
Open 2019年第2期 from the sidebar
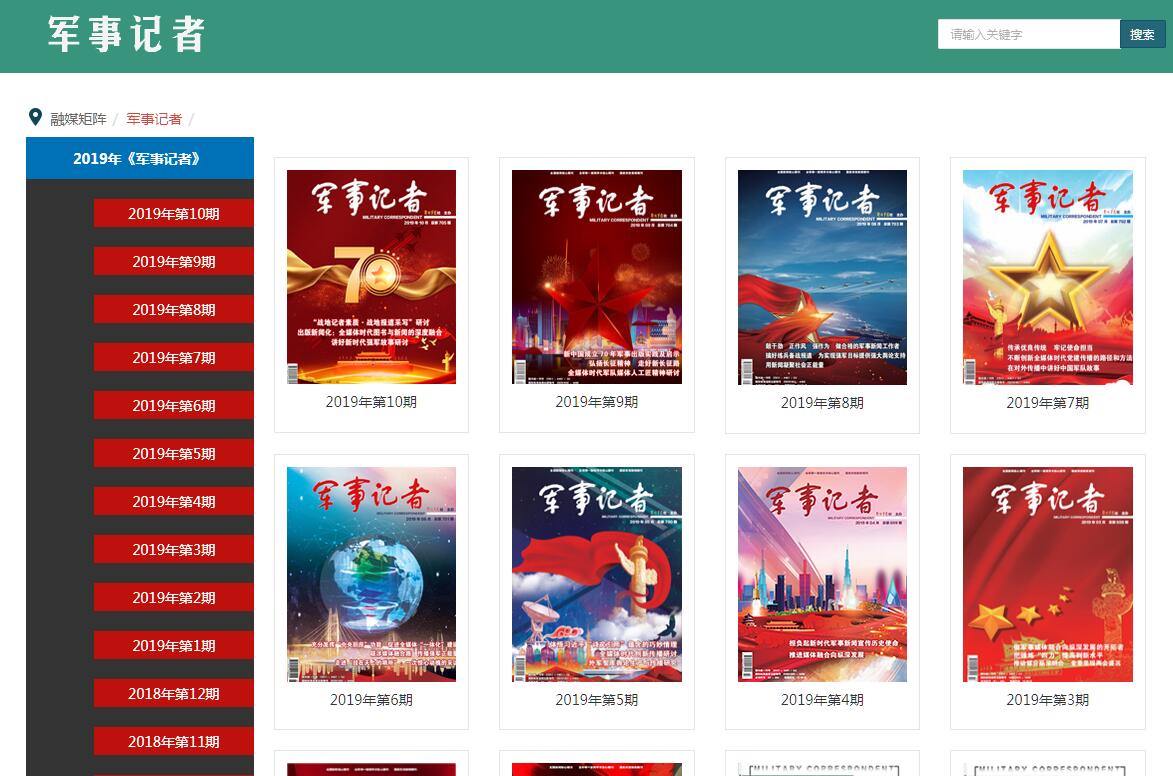pos(173,598)
